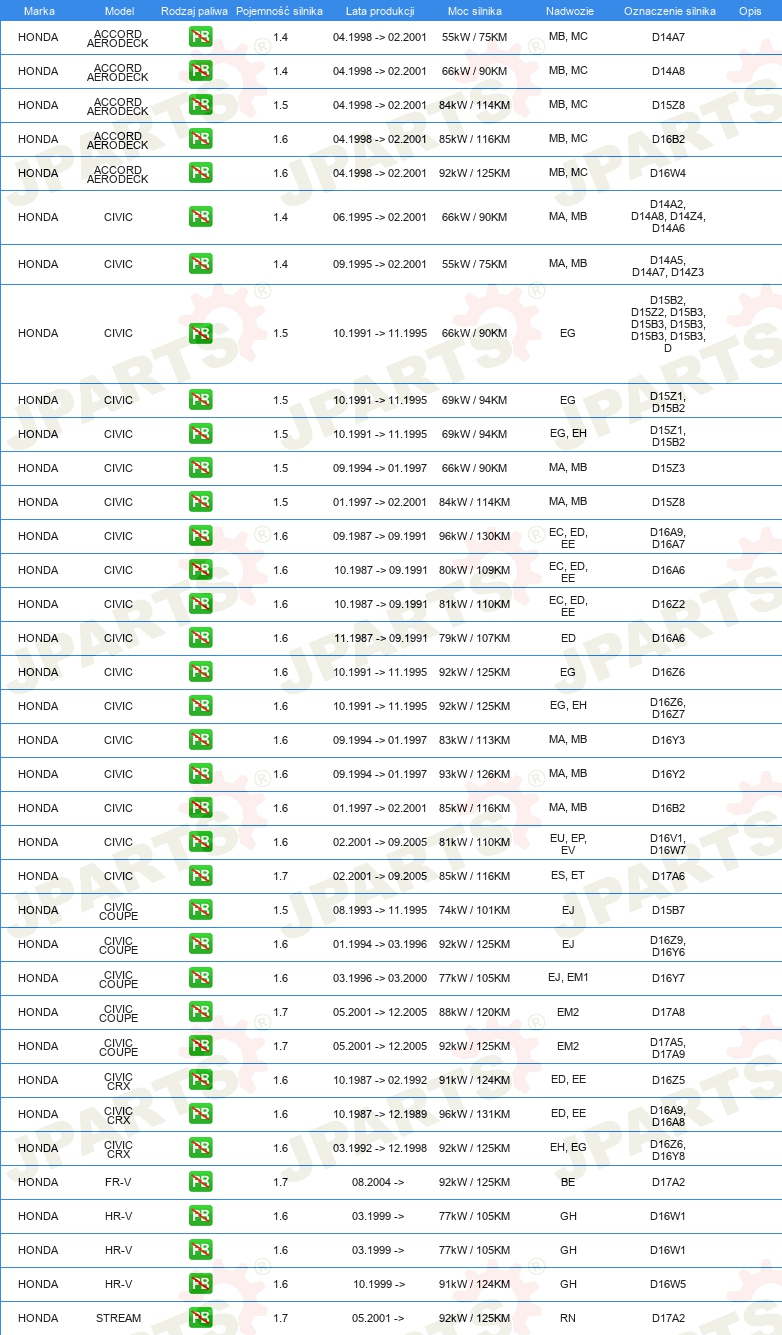Click the Model column header
The height and width of the screenshot is (1335, 782).
click(119, 10)
